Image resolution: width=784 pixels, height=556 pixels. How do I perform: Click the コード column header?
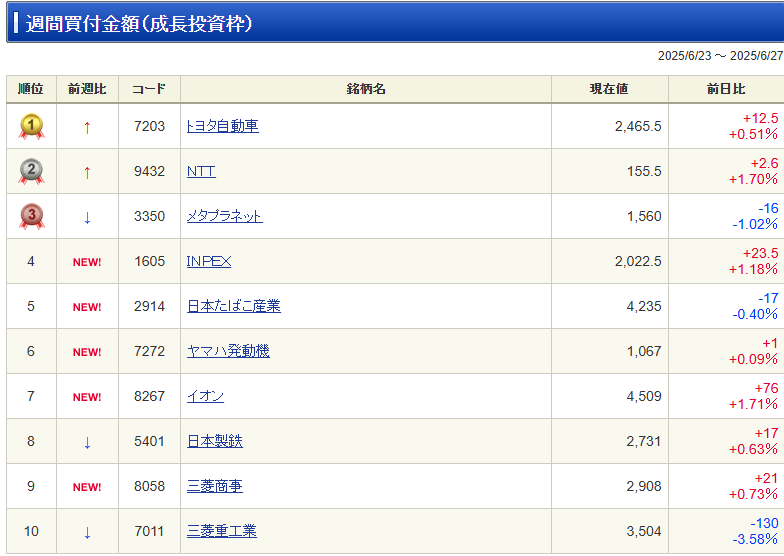pos(149,89)
